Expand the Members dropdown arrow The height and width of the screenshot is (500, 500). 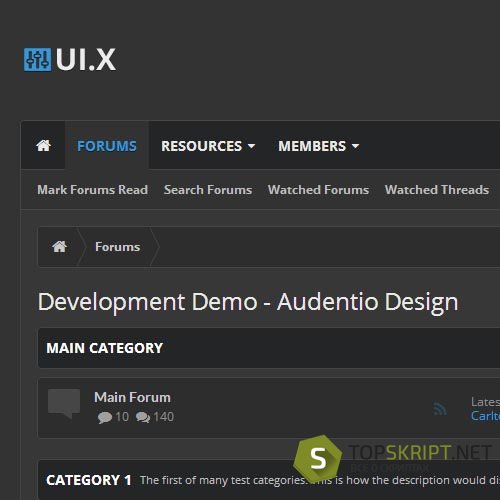click(x=355, y=146)
